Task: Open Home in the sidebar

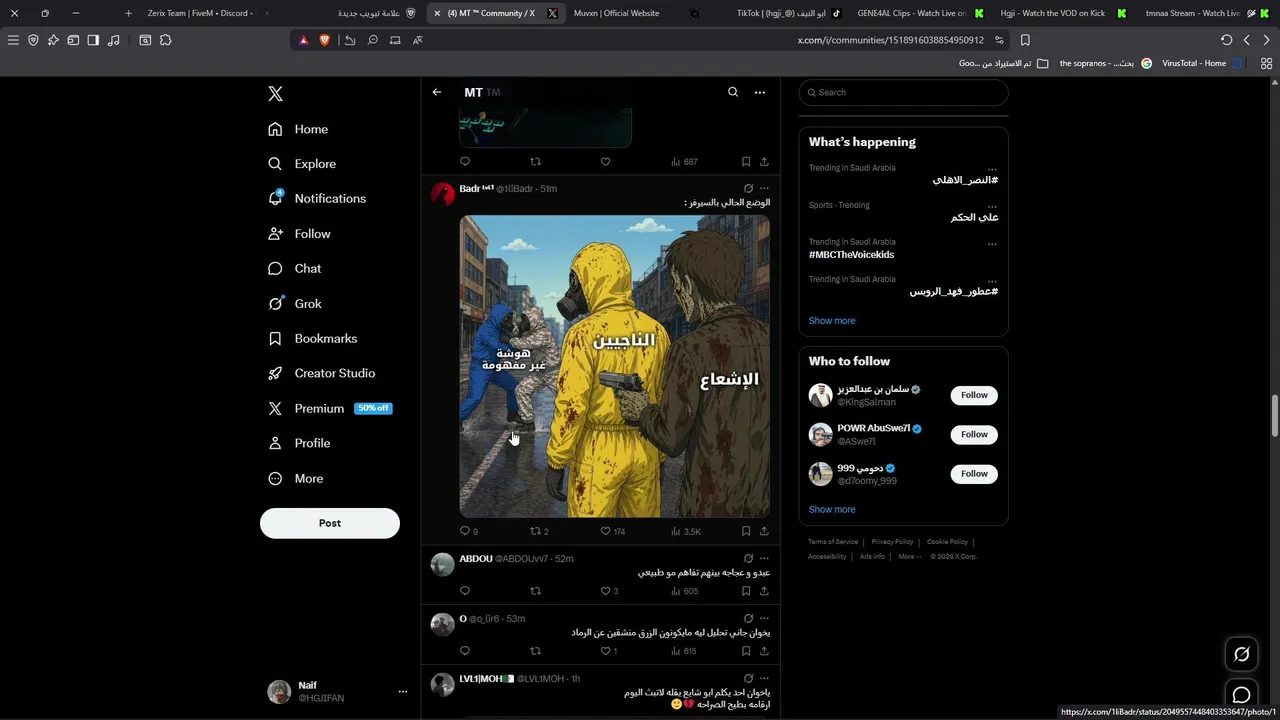Action: (298, 129)
